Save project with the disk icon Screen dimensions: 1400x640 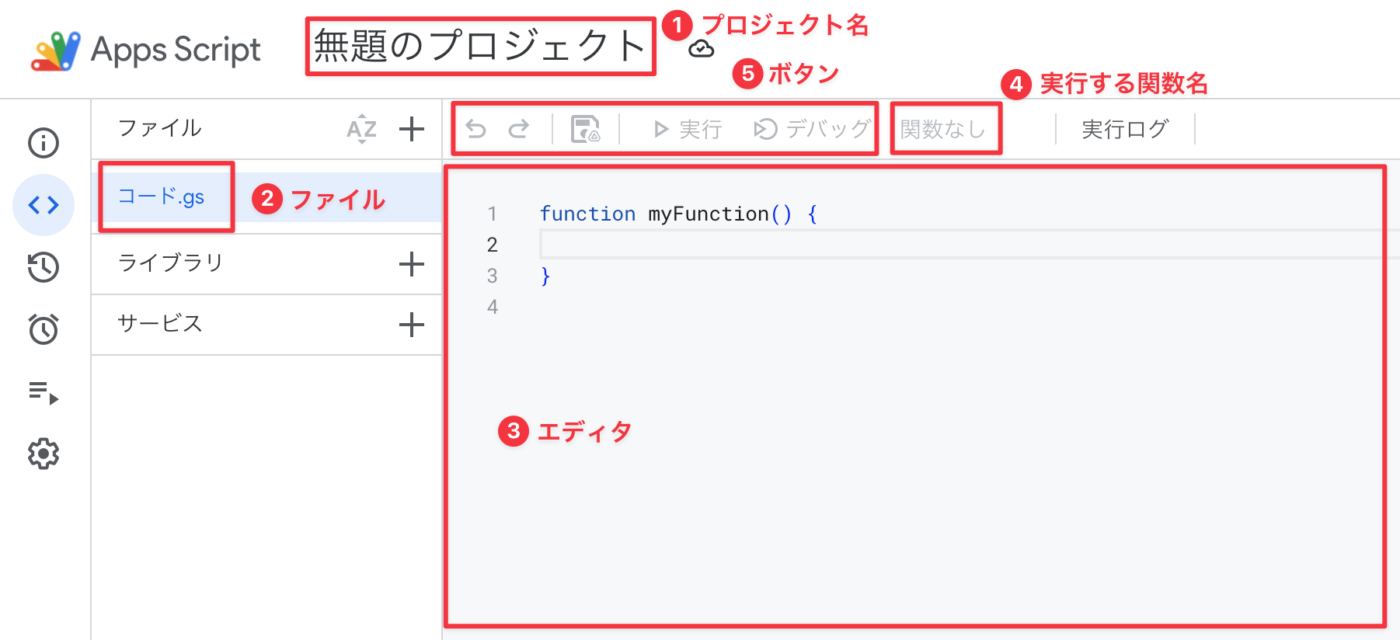585,129
